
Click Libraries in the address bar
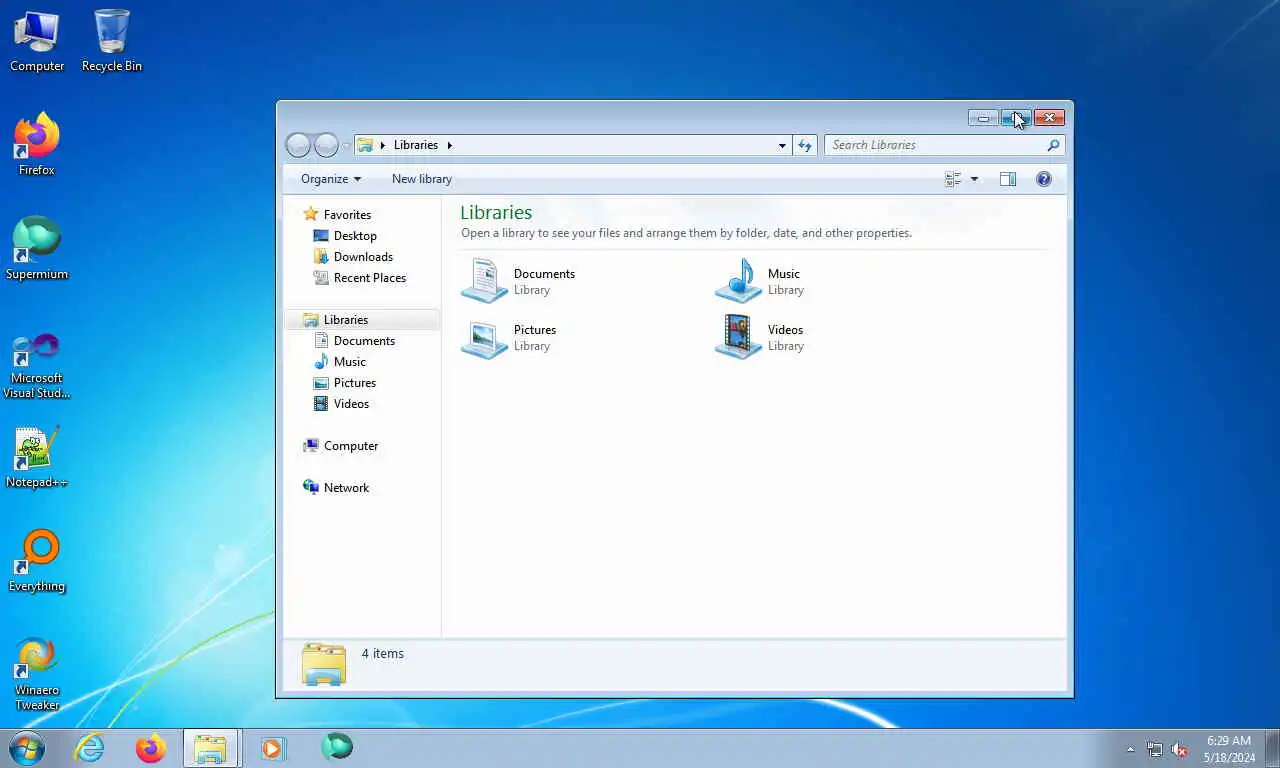[x=416, y=145]
